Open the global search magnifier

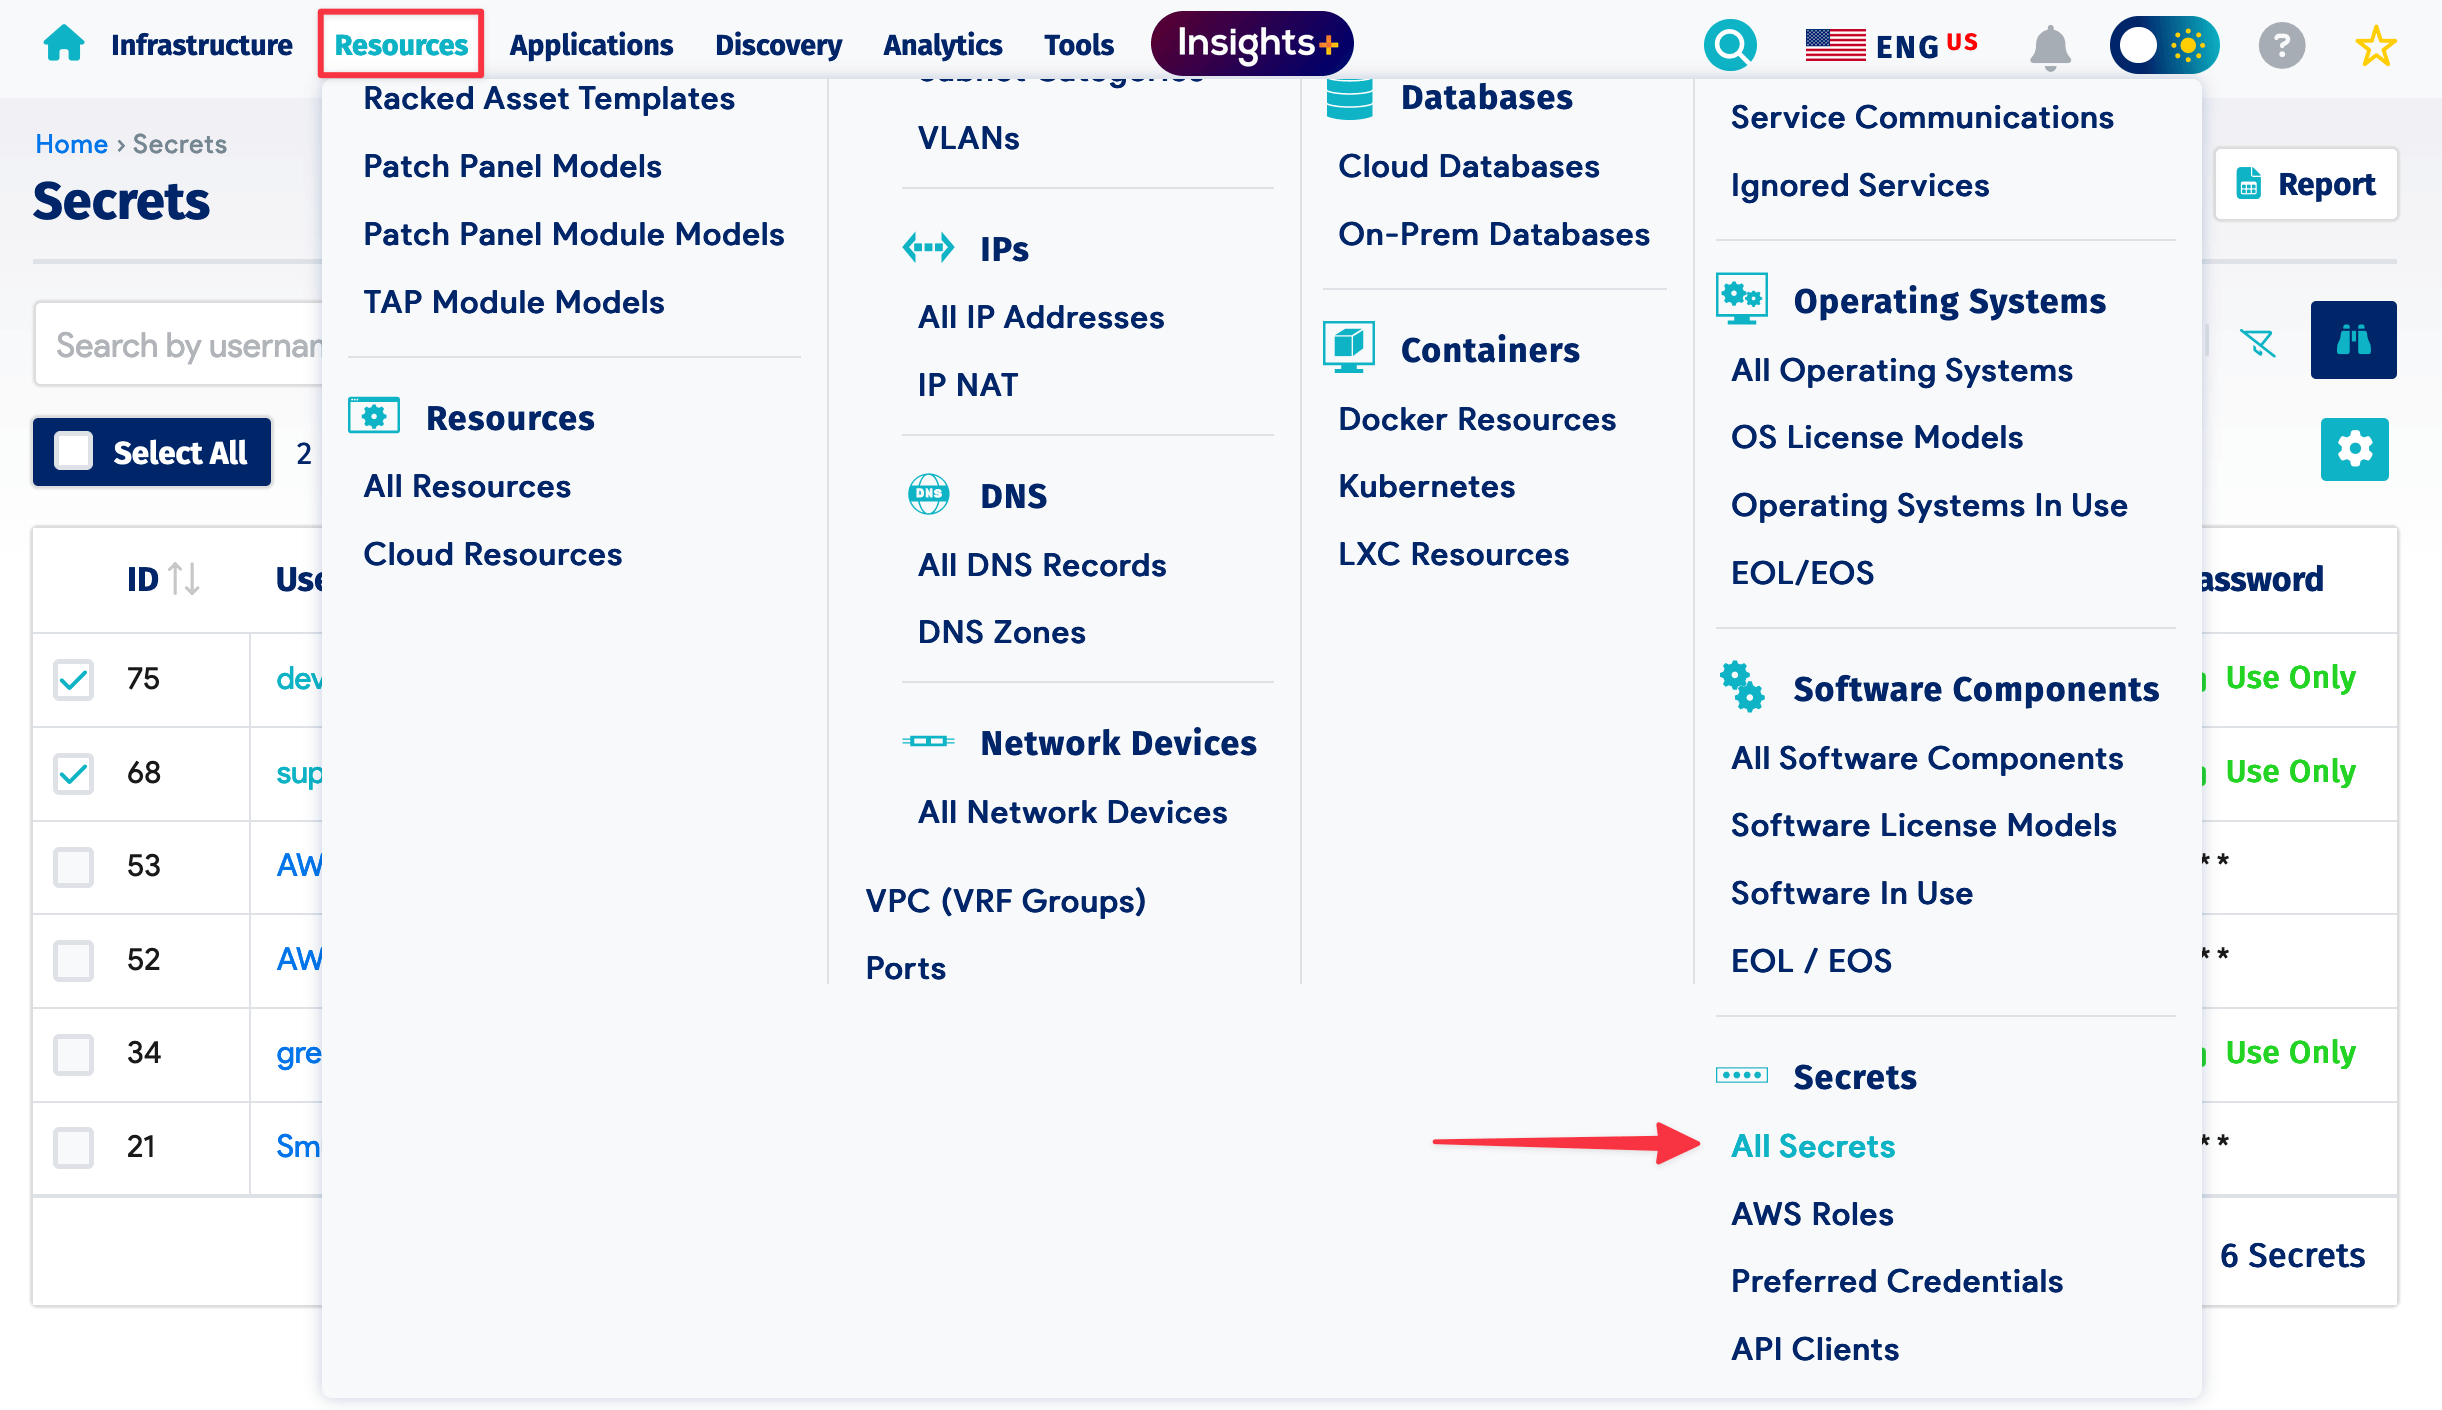tap(1731, 44)
